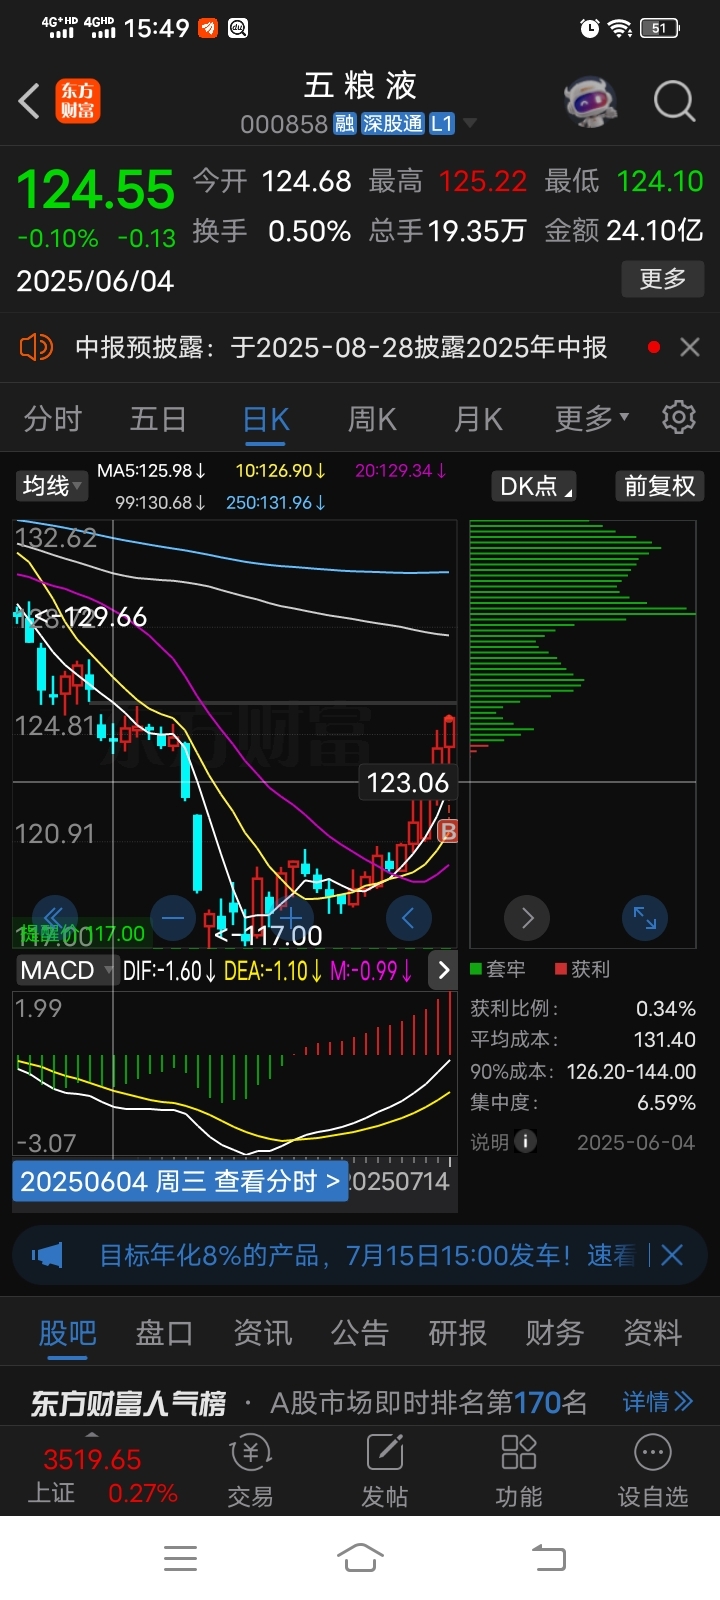Switch to 月K chart tab
This screenshot has width=720, height=1600.
point(478,418)
